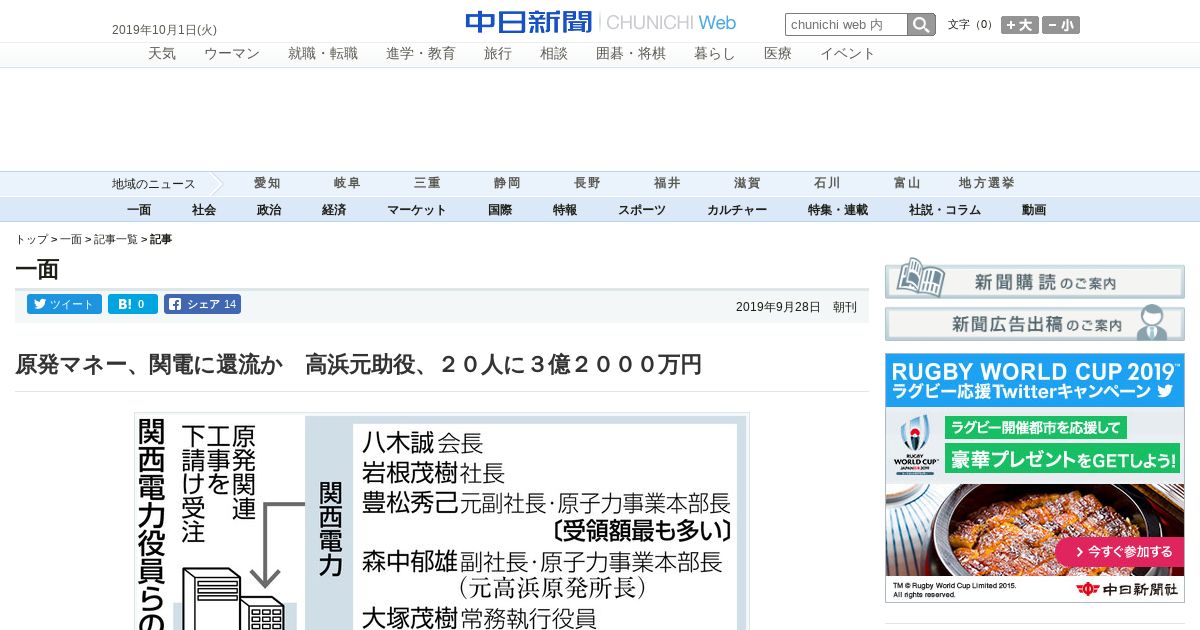Open the 相談 menu item

tap(554, 54)
